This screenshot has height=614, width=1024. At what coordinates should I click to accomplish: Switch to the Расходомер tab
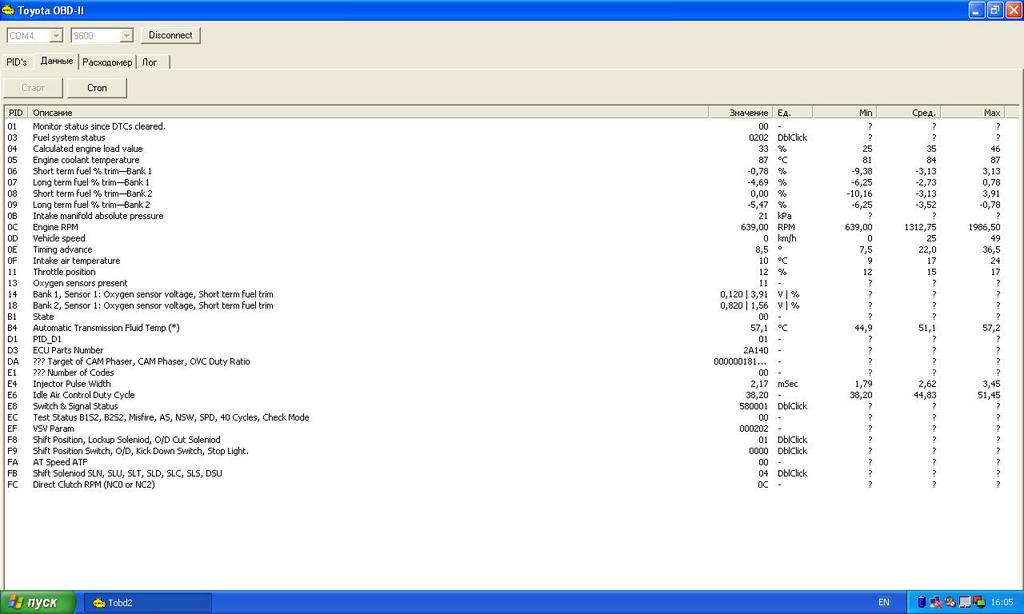[107, 62]
